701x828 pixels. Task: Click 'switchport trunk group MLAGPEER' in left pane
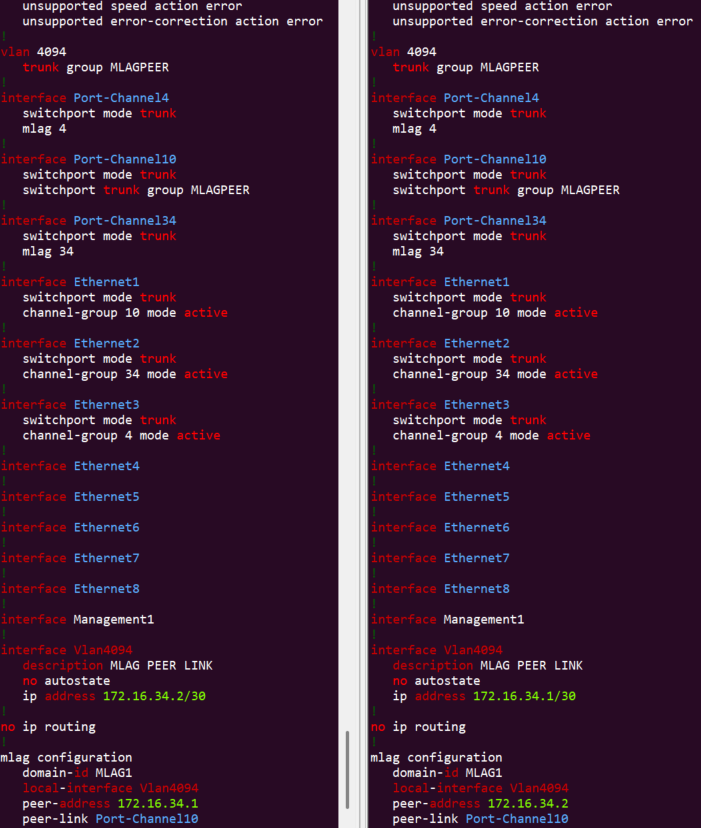136,190
